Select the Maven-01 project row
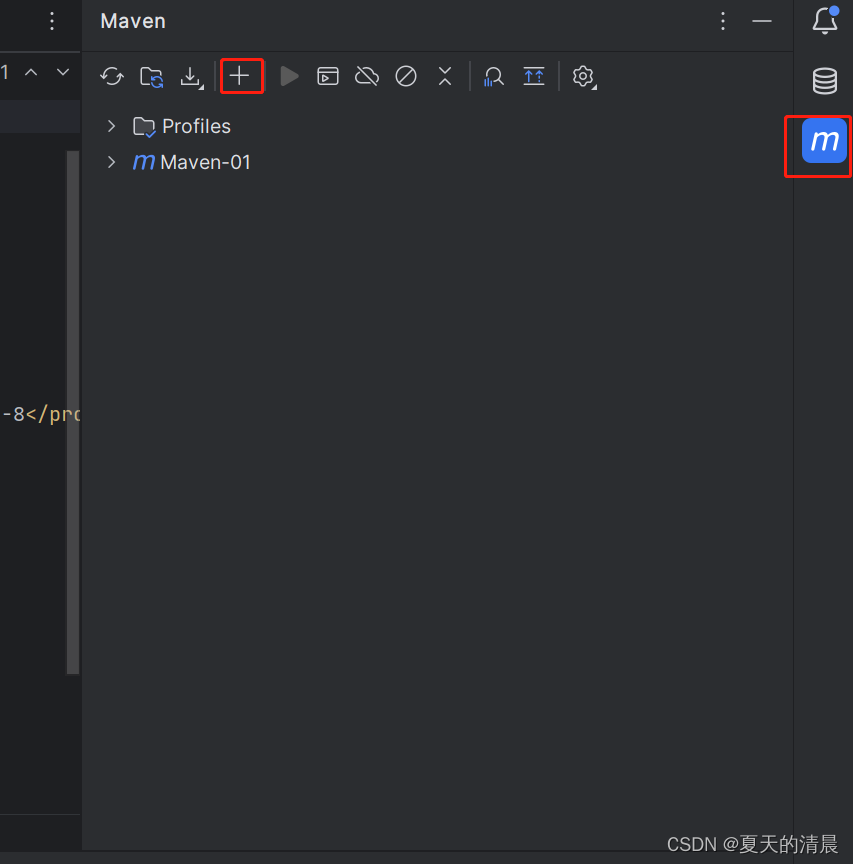Viewport: 854px width, 864px height. point(437,162)
